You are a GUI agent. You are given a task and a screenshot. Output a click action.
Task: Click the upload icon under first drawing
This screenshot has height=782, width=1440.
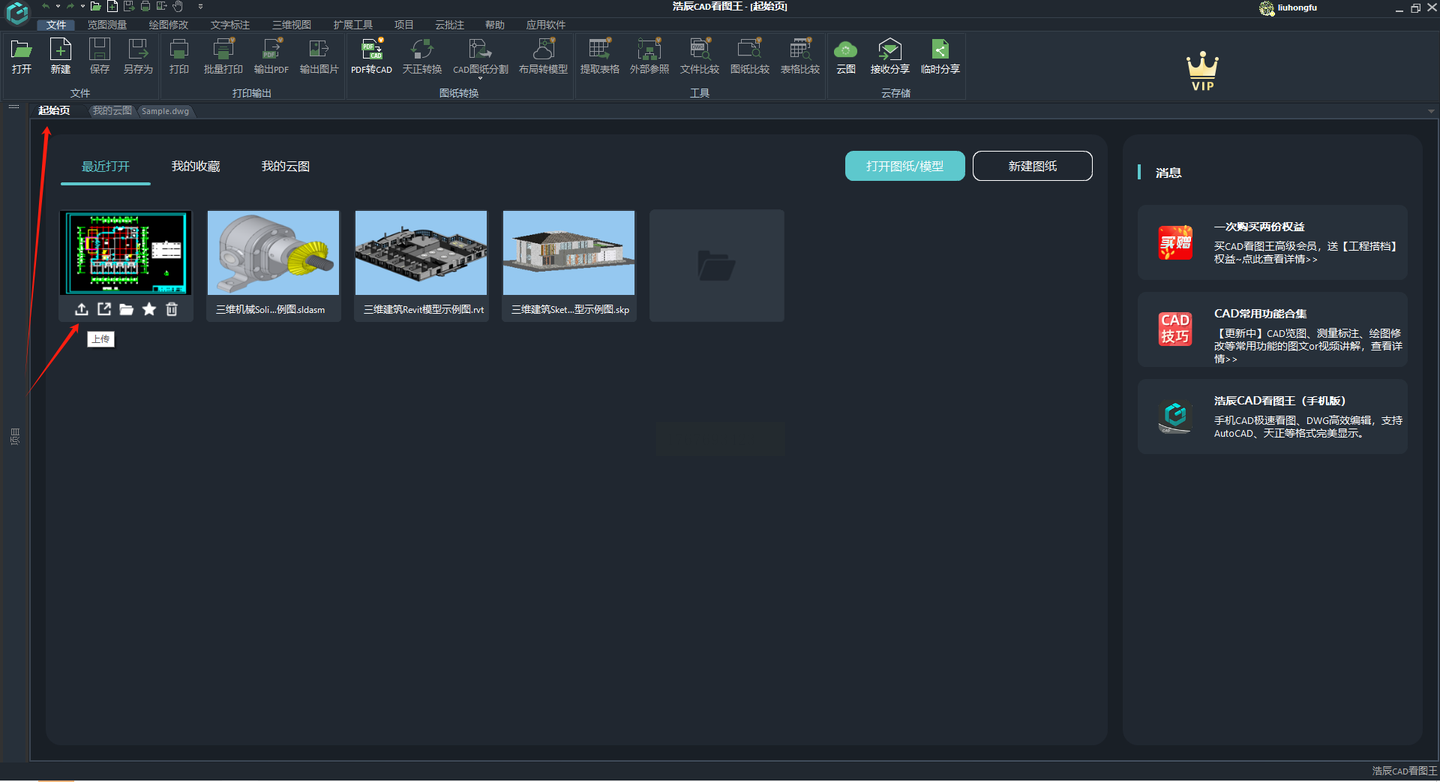[82, 310]
